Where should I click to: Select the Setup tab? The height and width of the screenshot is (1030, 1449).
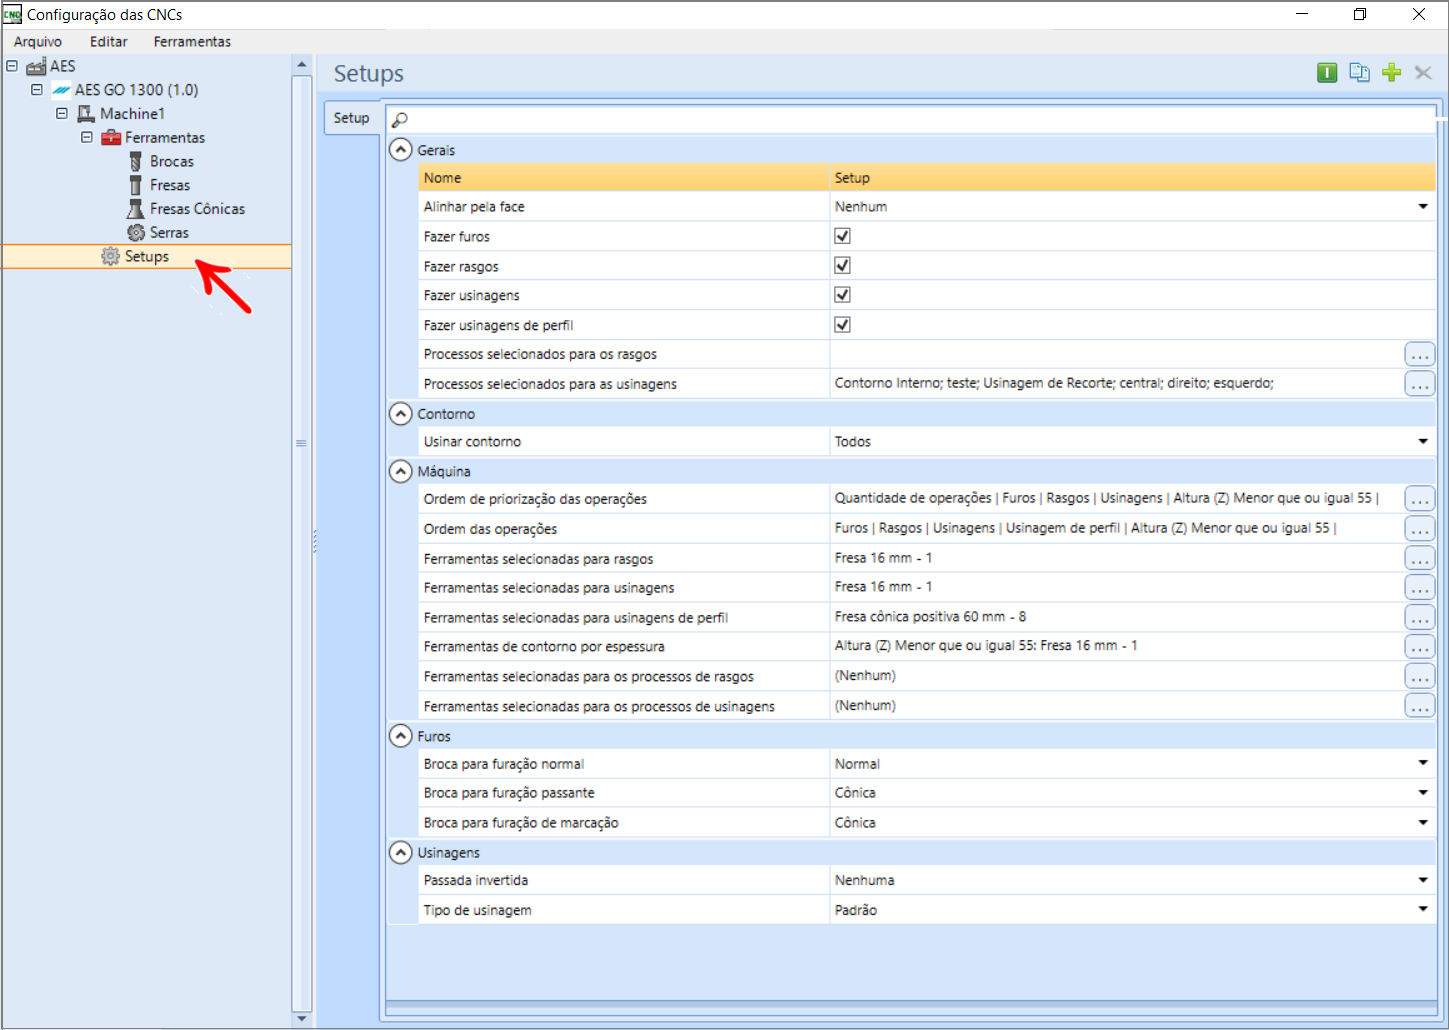tap(351, 118)
